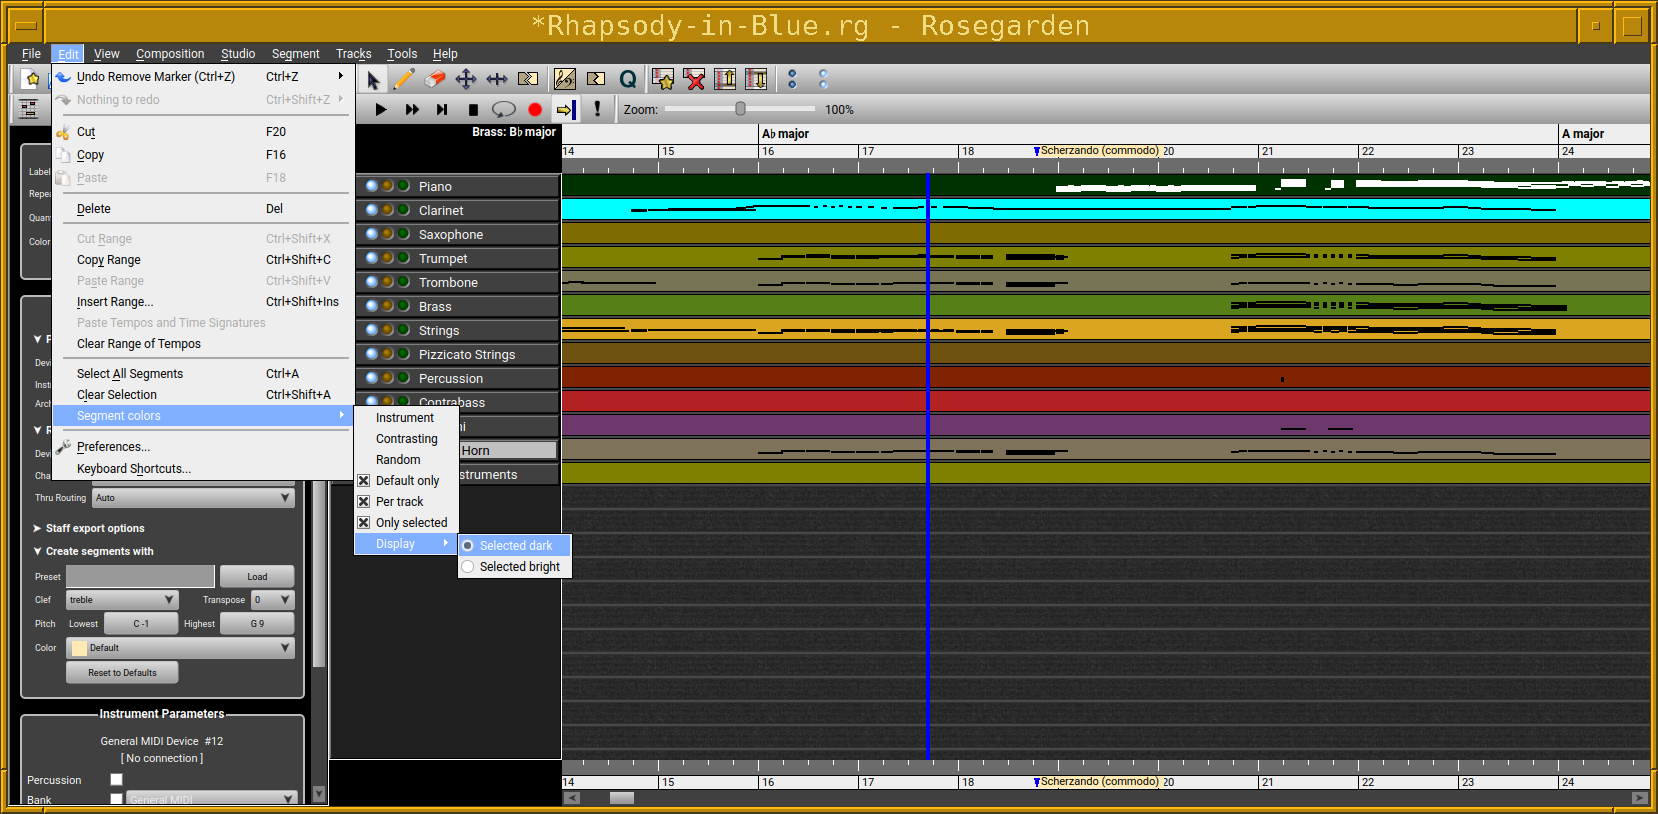
Task: Open the Clef treble dropdown
Action: pos(122,600)
